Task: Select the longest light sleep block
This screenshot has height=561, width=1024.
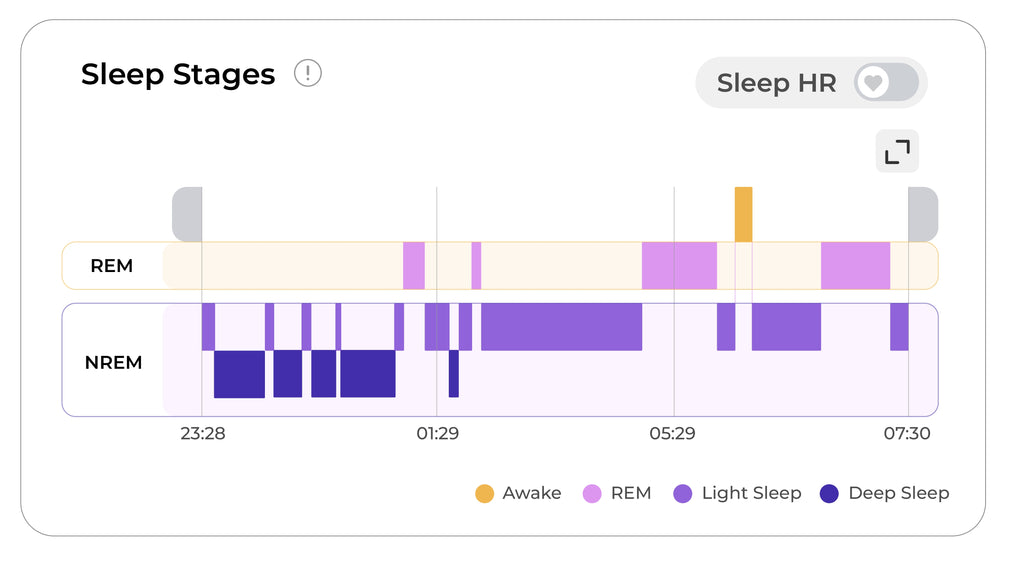Action: click(x=561, y=327)
